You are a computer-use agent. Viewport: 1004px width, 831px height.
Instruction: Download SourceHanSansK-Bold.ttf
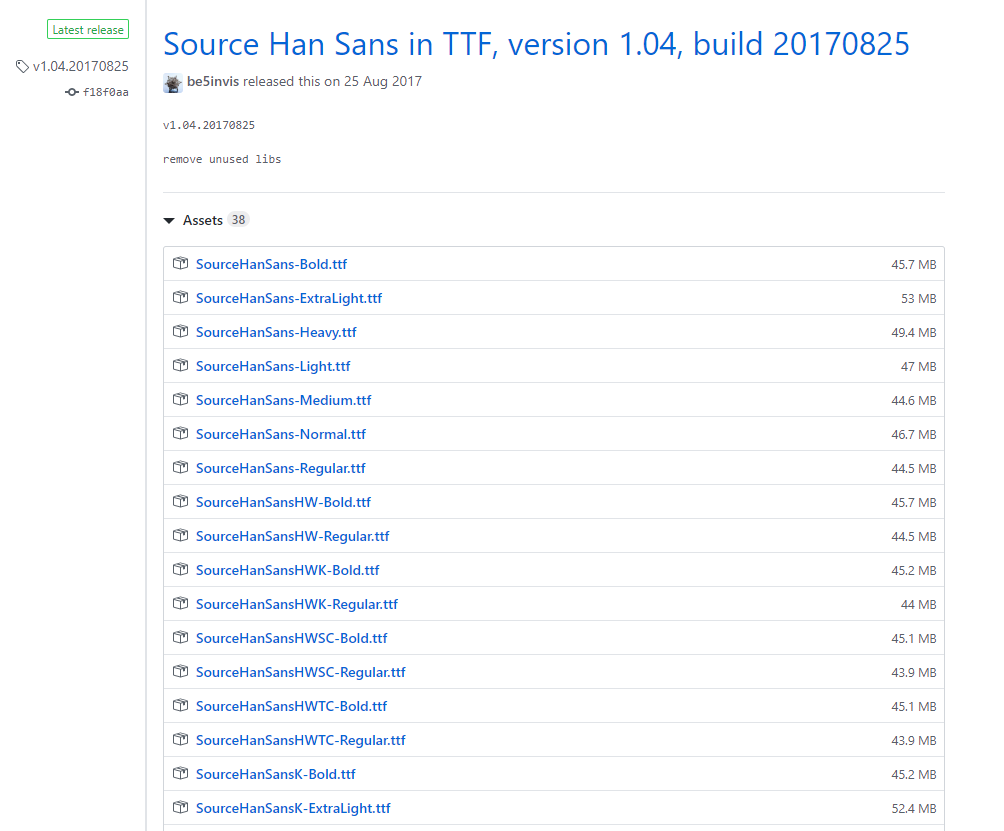(x=275, y=773)
